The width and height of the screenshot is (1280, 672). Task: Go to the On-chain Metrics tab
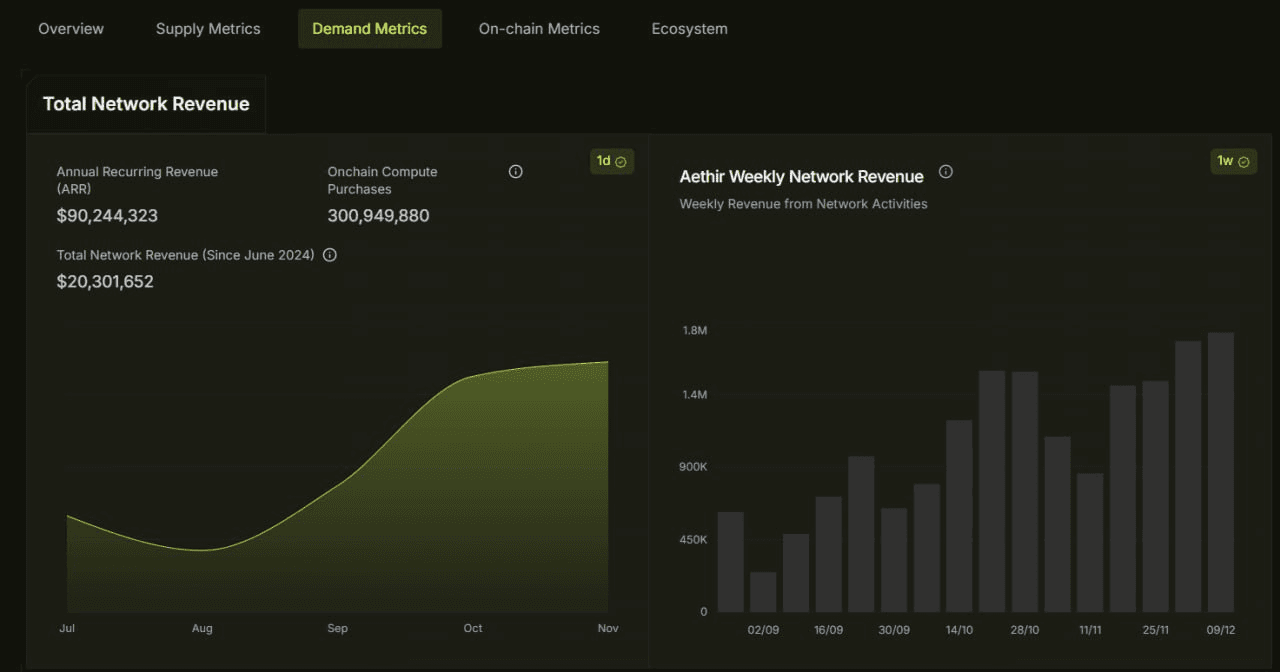pyautogui.click(x=539, y=29)
